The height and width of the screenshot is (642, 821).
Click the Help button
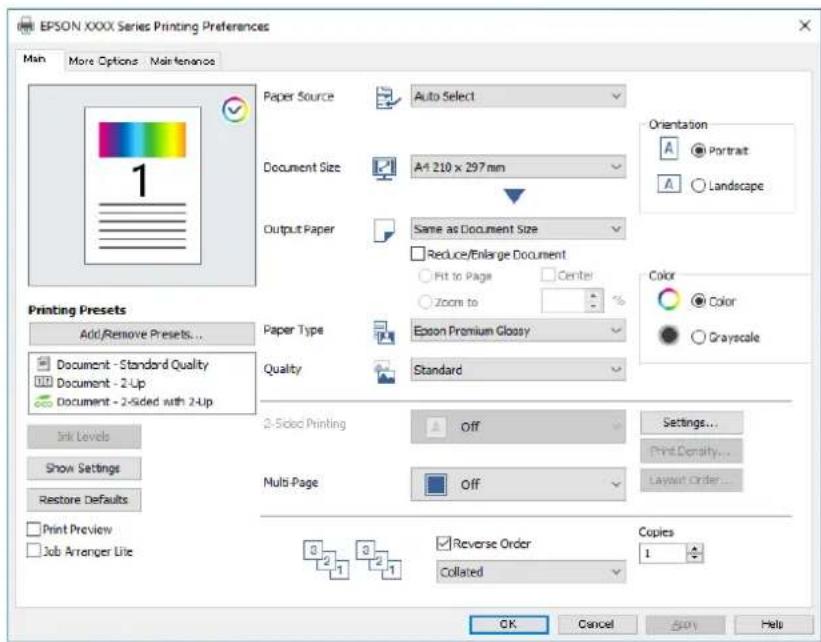773,624
